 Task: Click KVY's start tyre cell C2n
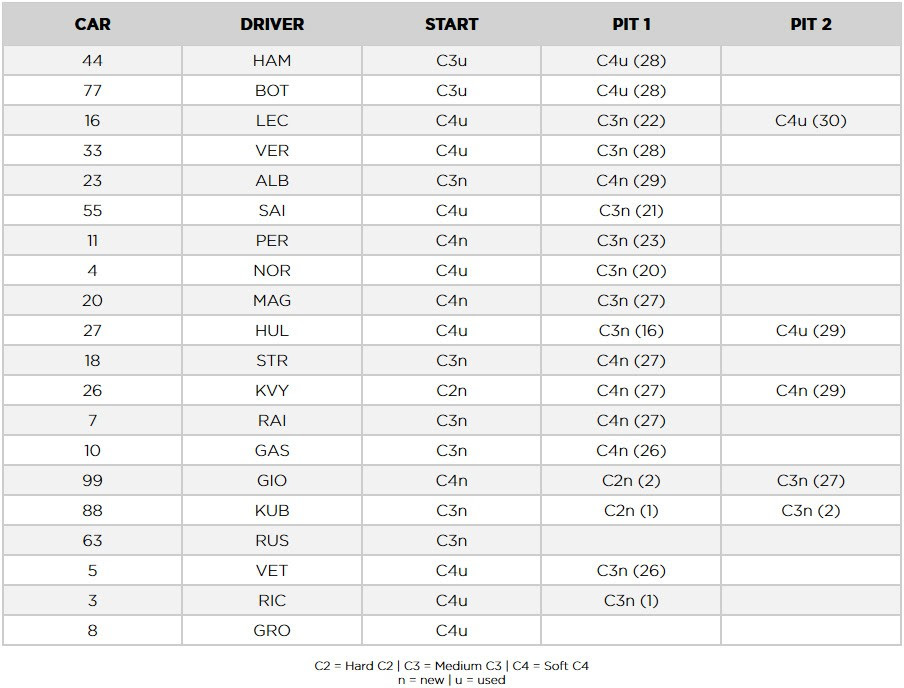tap(451, 390)
